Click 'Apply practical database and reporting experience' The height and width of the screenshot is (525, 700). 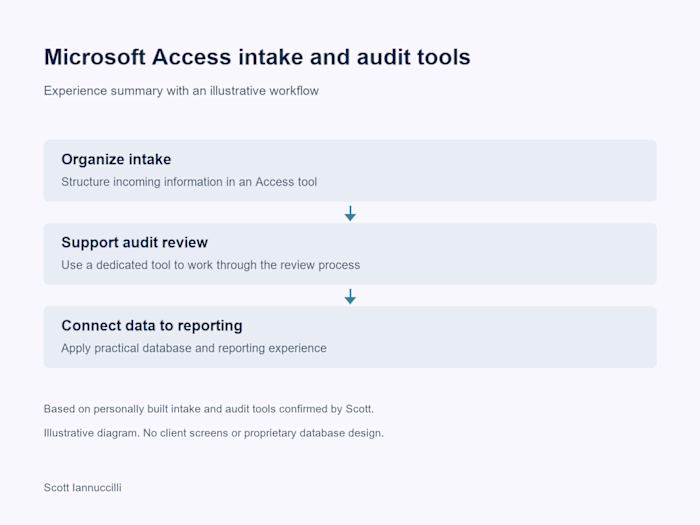click(194, 348)
